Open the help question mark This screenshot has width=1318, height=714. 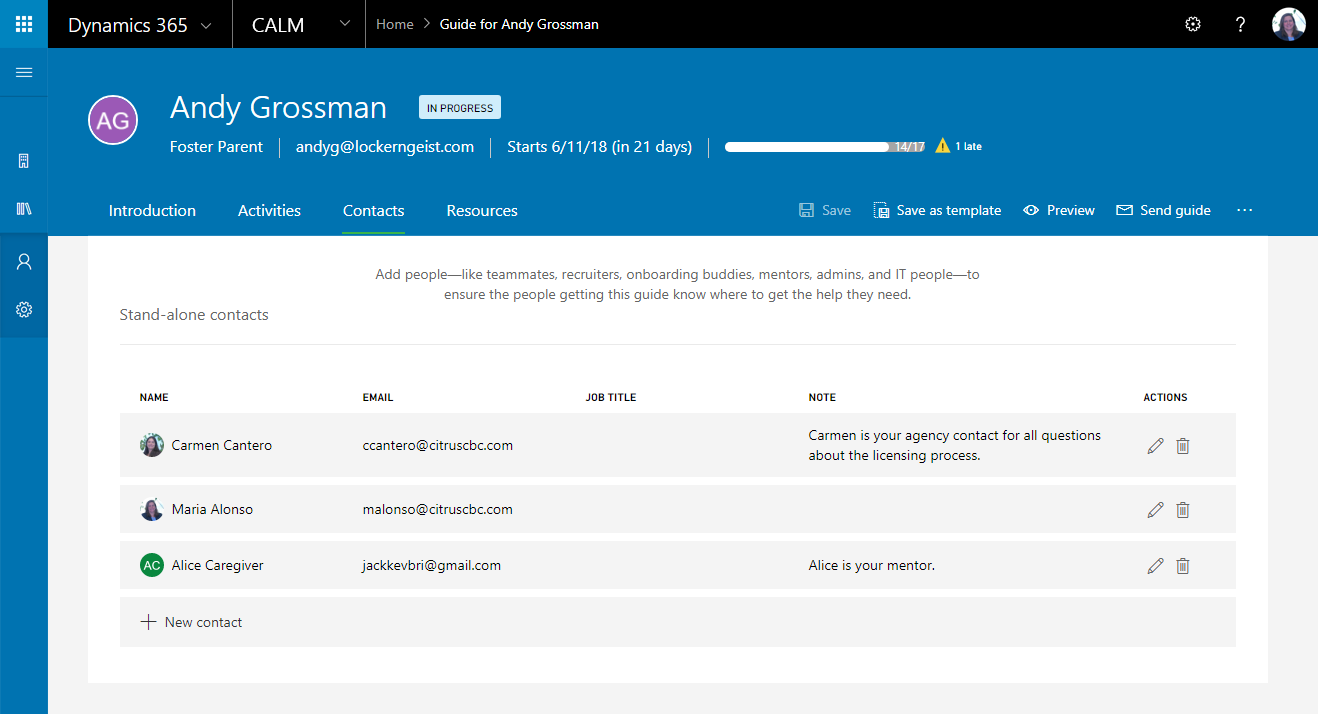coord(1241,24)
